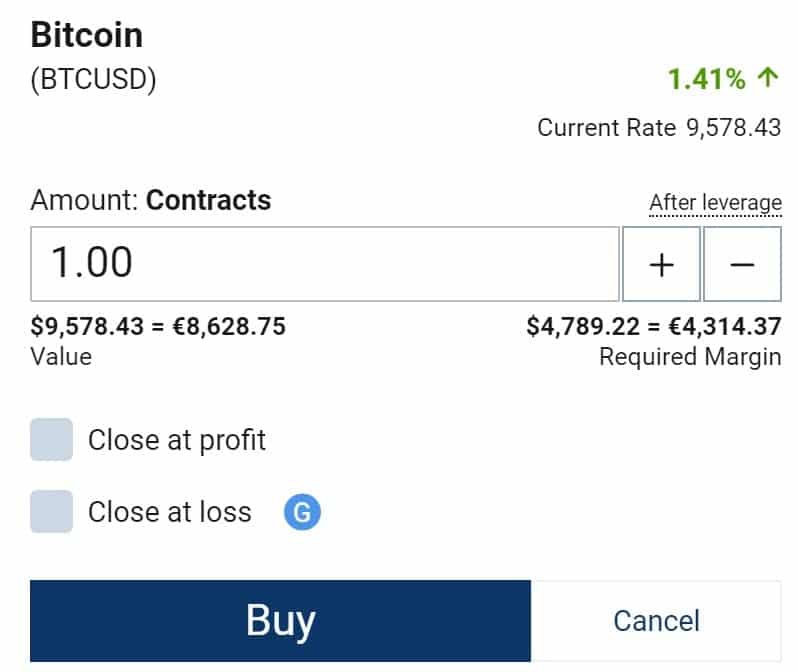Image resolution: width=798 pixels, height=672 pixels.
Task: Click the 1.41% change percentage
Action: coord(706,79)
